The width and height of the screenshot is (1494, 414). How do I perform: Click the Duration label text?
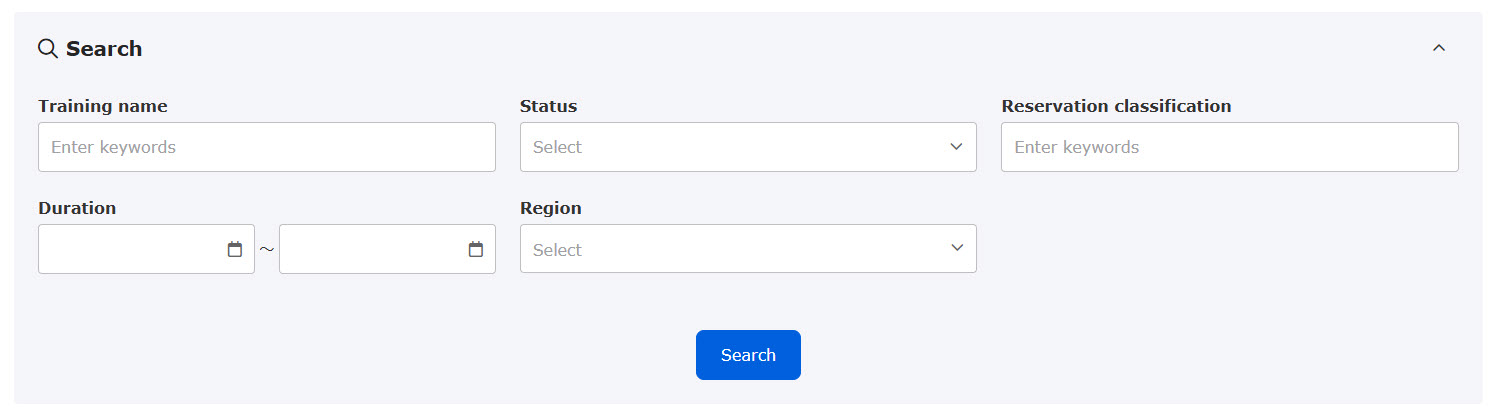point(77,208)
